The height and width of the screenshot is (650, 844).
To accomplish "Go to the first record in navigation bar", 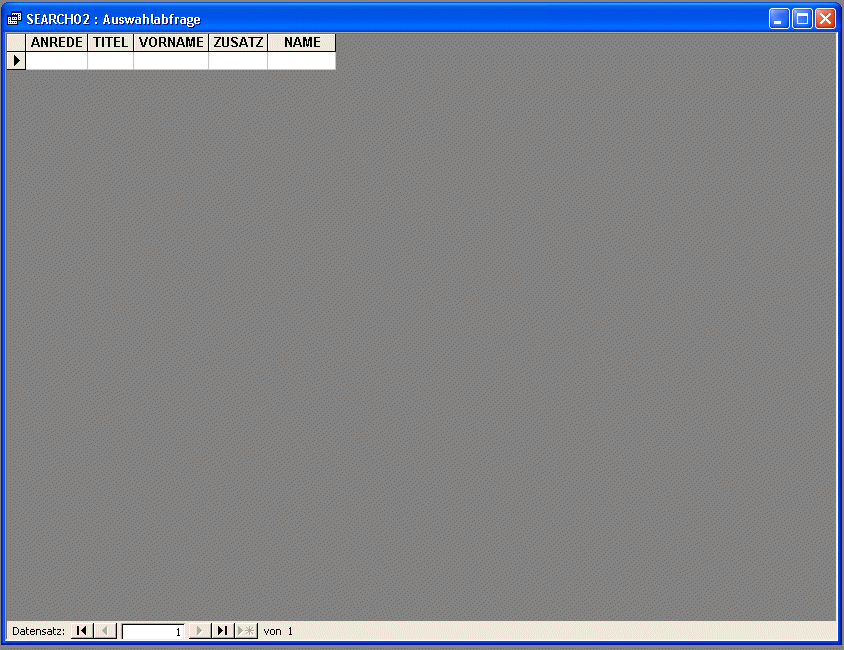I will click(x=82, y=631).
